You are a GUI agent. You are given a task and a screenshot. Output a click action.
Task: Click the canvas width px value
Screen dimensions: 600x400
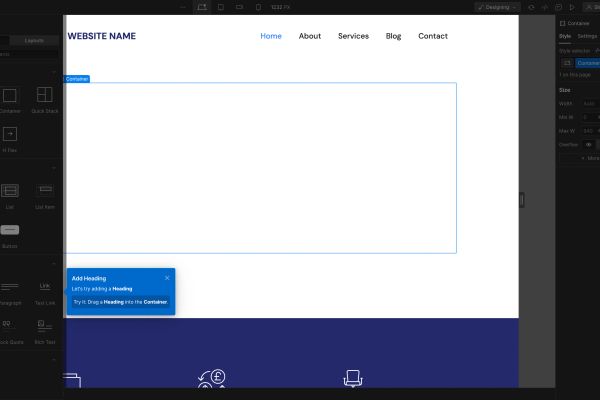click(280, 7)
